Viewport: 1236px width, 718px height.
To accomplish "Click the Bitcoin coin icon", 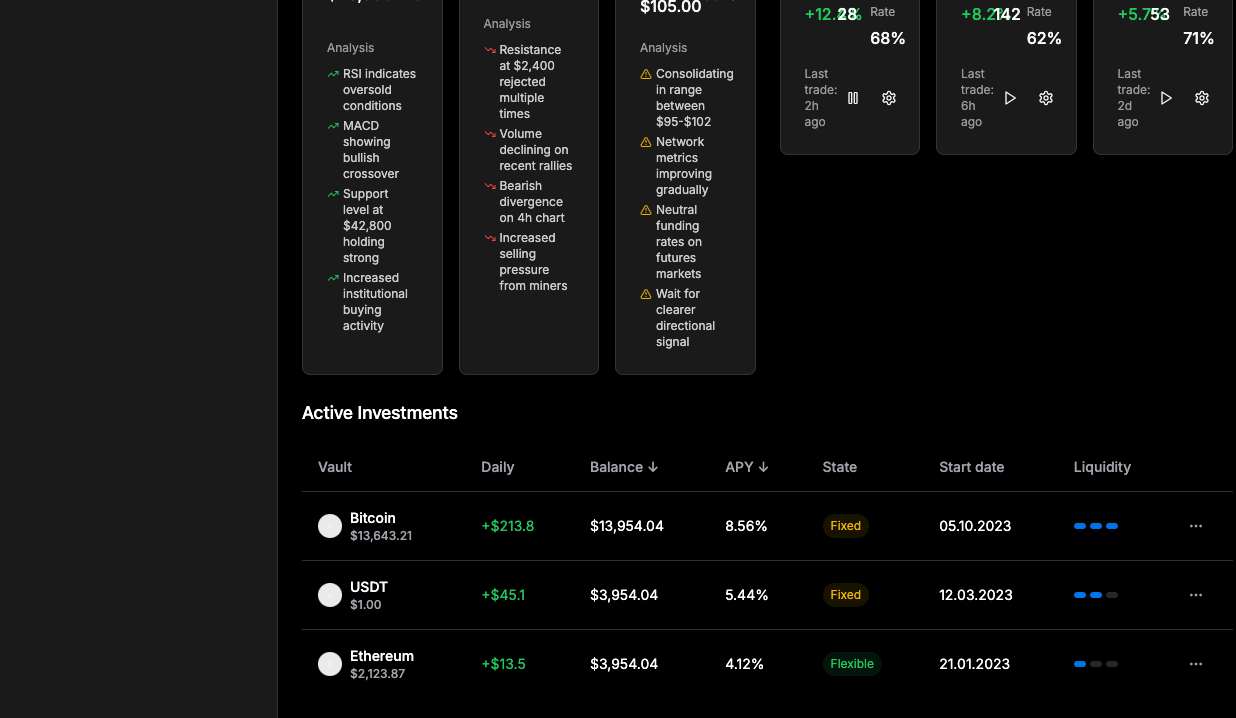I will 330,526.
